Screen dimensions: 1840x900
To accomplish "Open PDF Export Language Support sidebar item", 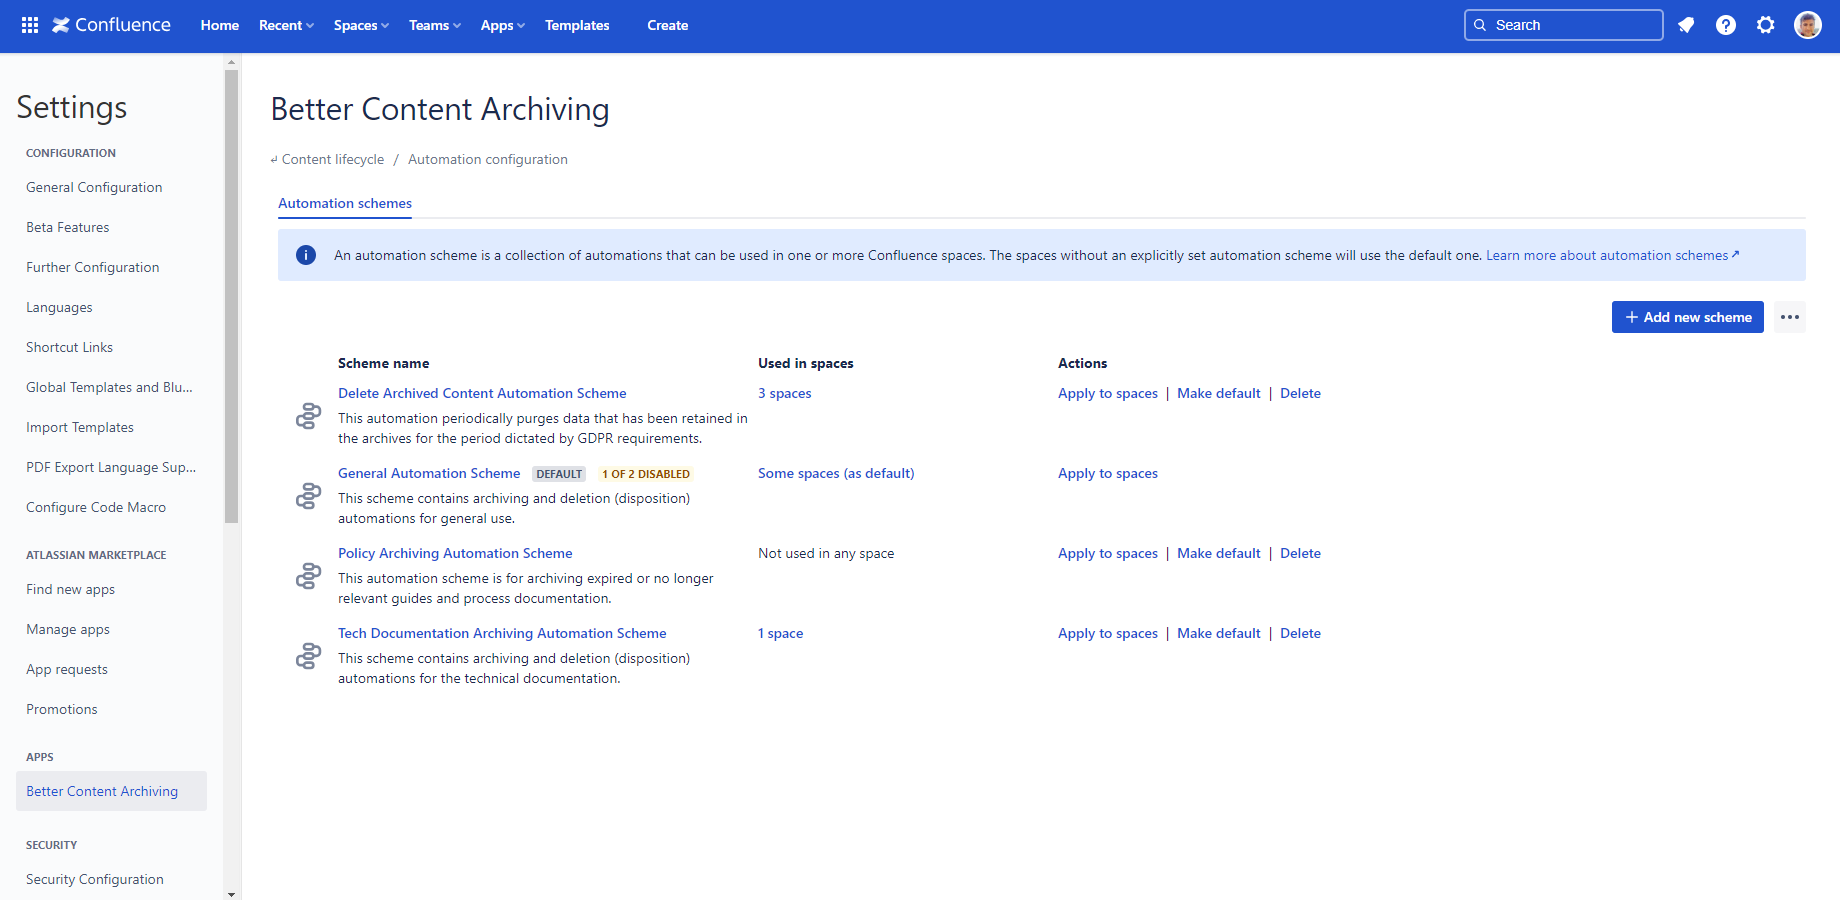I will (111, 467).
